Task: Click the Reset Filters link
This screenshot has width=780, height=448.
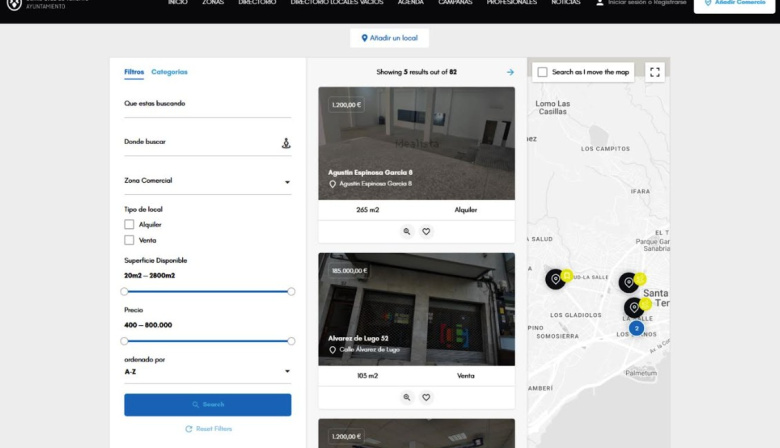Action: coord(208,429)
